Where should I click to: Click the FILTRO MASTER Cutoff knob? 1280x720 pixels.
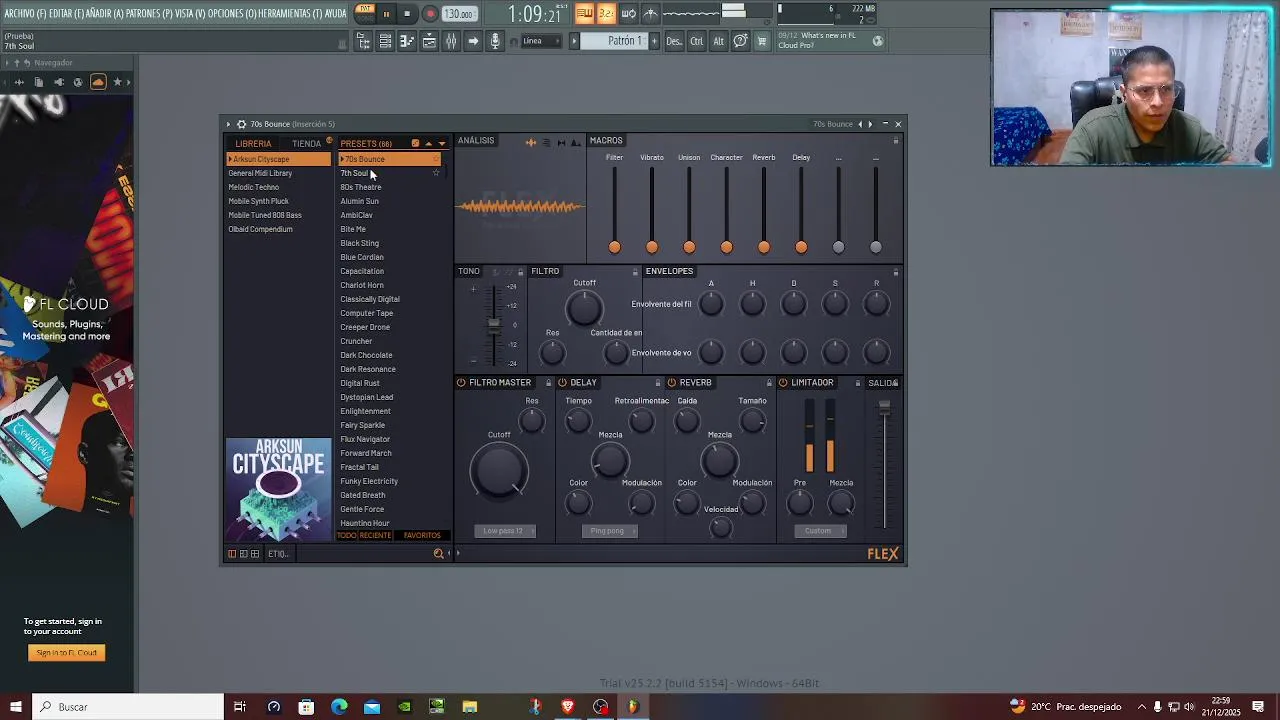pos(499,471)
